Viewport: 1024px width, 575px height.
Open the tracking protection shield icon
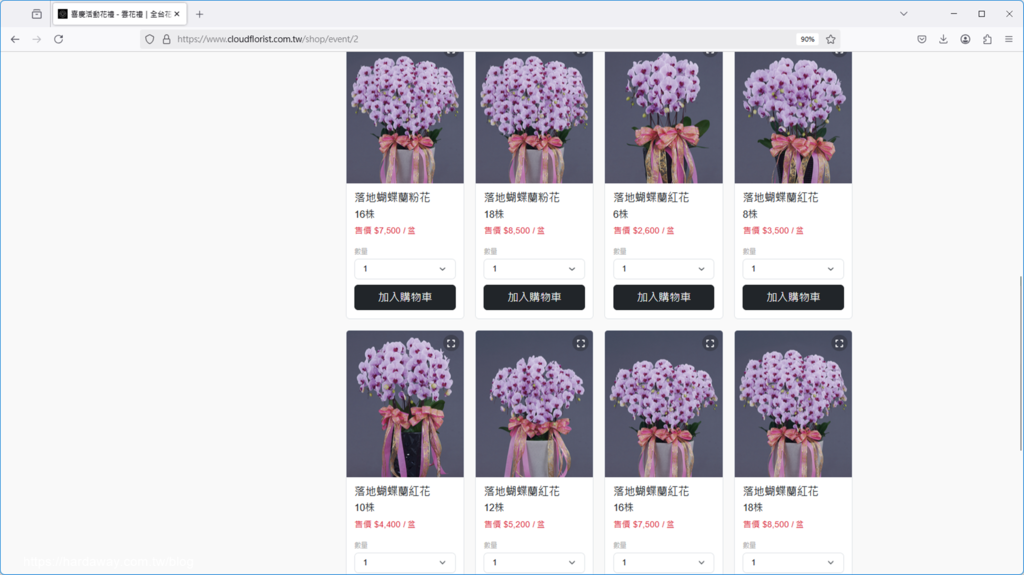(150, 39)
